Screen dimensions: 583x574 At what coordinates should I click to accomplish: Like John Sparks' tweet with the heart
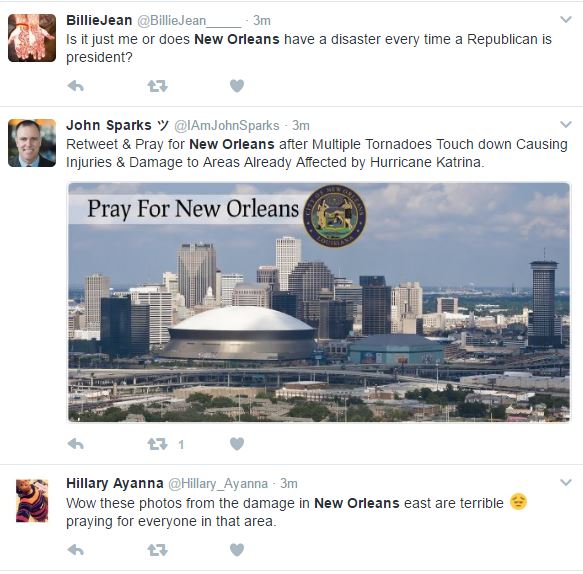237,444
